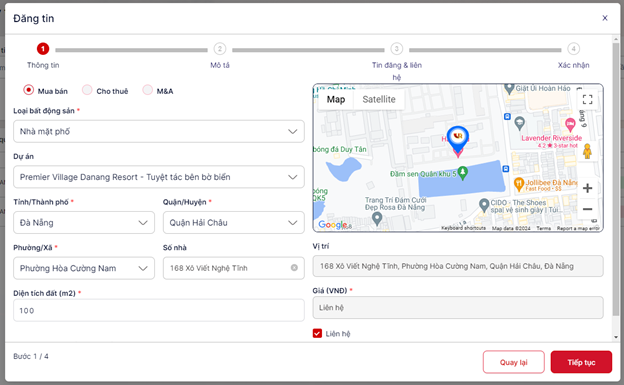Focus the Diện tích đất input field
Image resolution: width=624 pixels, height=385 pixels.
point(159,310)
